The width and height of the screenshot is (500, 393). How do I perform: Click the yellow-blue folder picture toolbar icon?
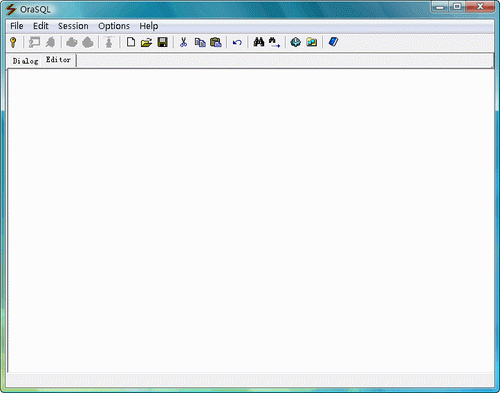click(312, 42)
